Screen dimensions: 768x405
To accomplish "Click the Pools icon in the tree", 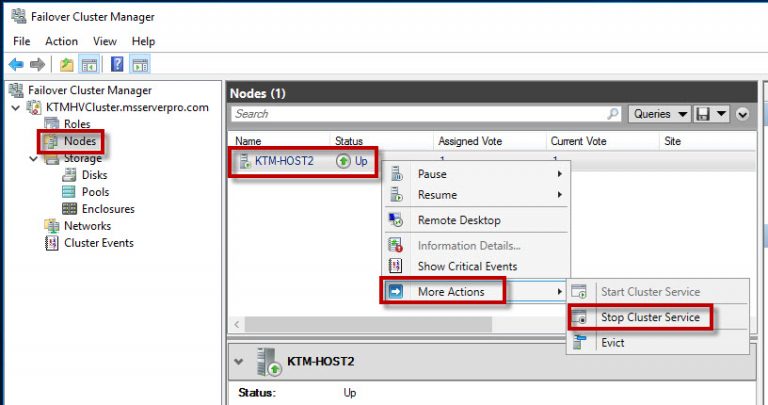I will click(69, 191).
